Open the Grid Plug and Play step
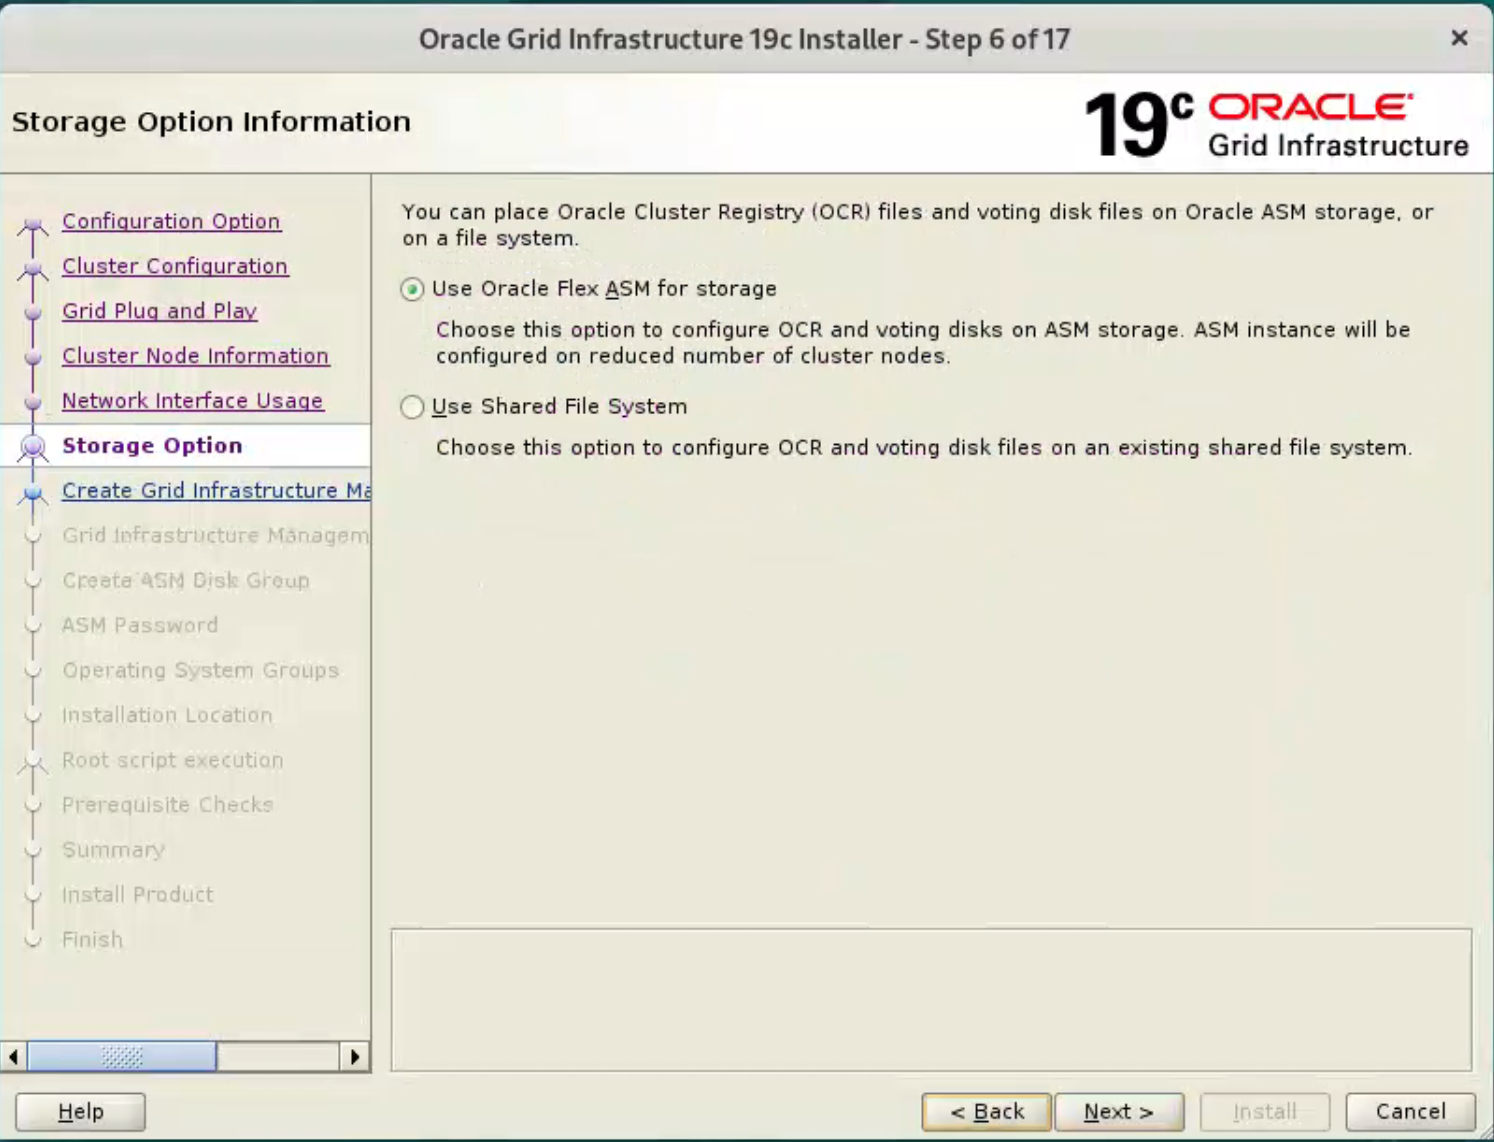Image resolution: width=1494 pixels, height=1142 pixels. tap(159, 311)
